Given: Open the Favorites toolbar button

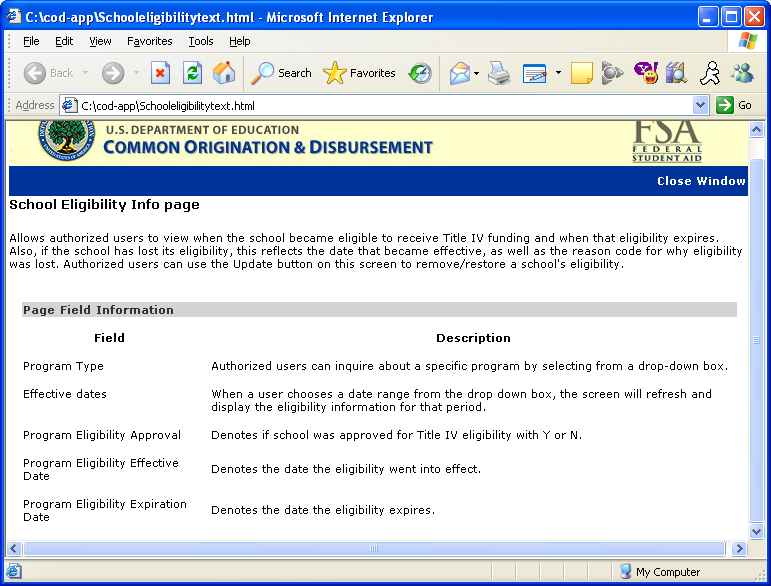Looking at the screenshot, I should pyautogui.click(x=360, y=73).
